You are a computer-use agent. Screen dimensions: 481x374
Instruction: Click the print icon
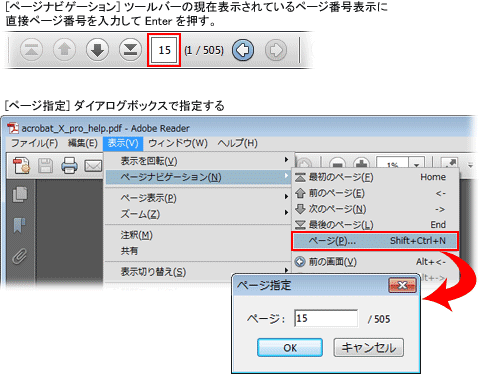pyautogui.click(x=69, y=165)
